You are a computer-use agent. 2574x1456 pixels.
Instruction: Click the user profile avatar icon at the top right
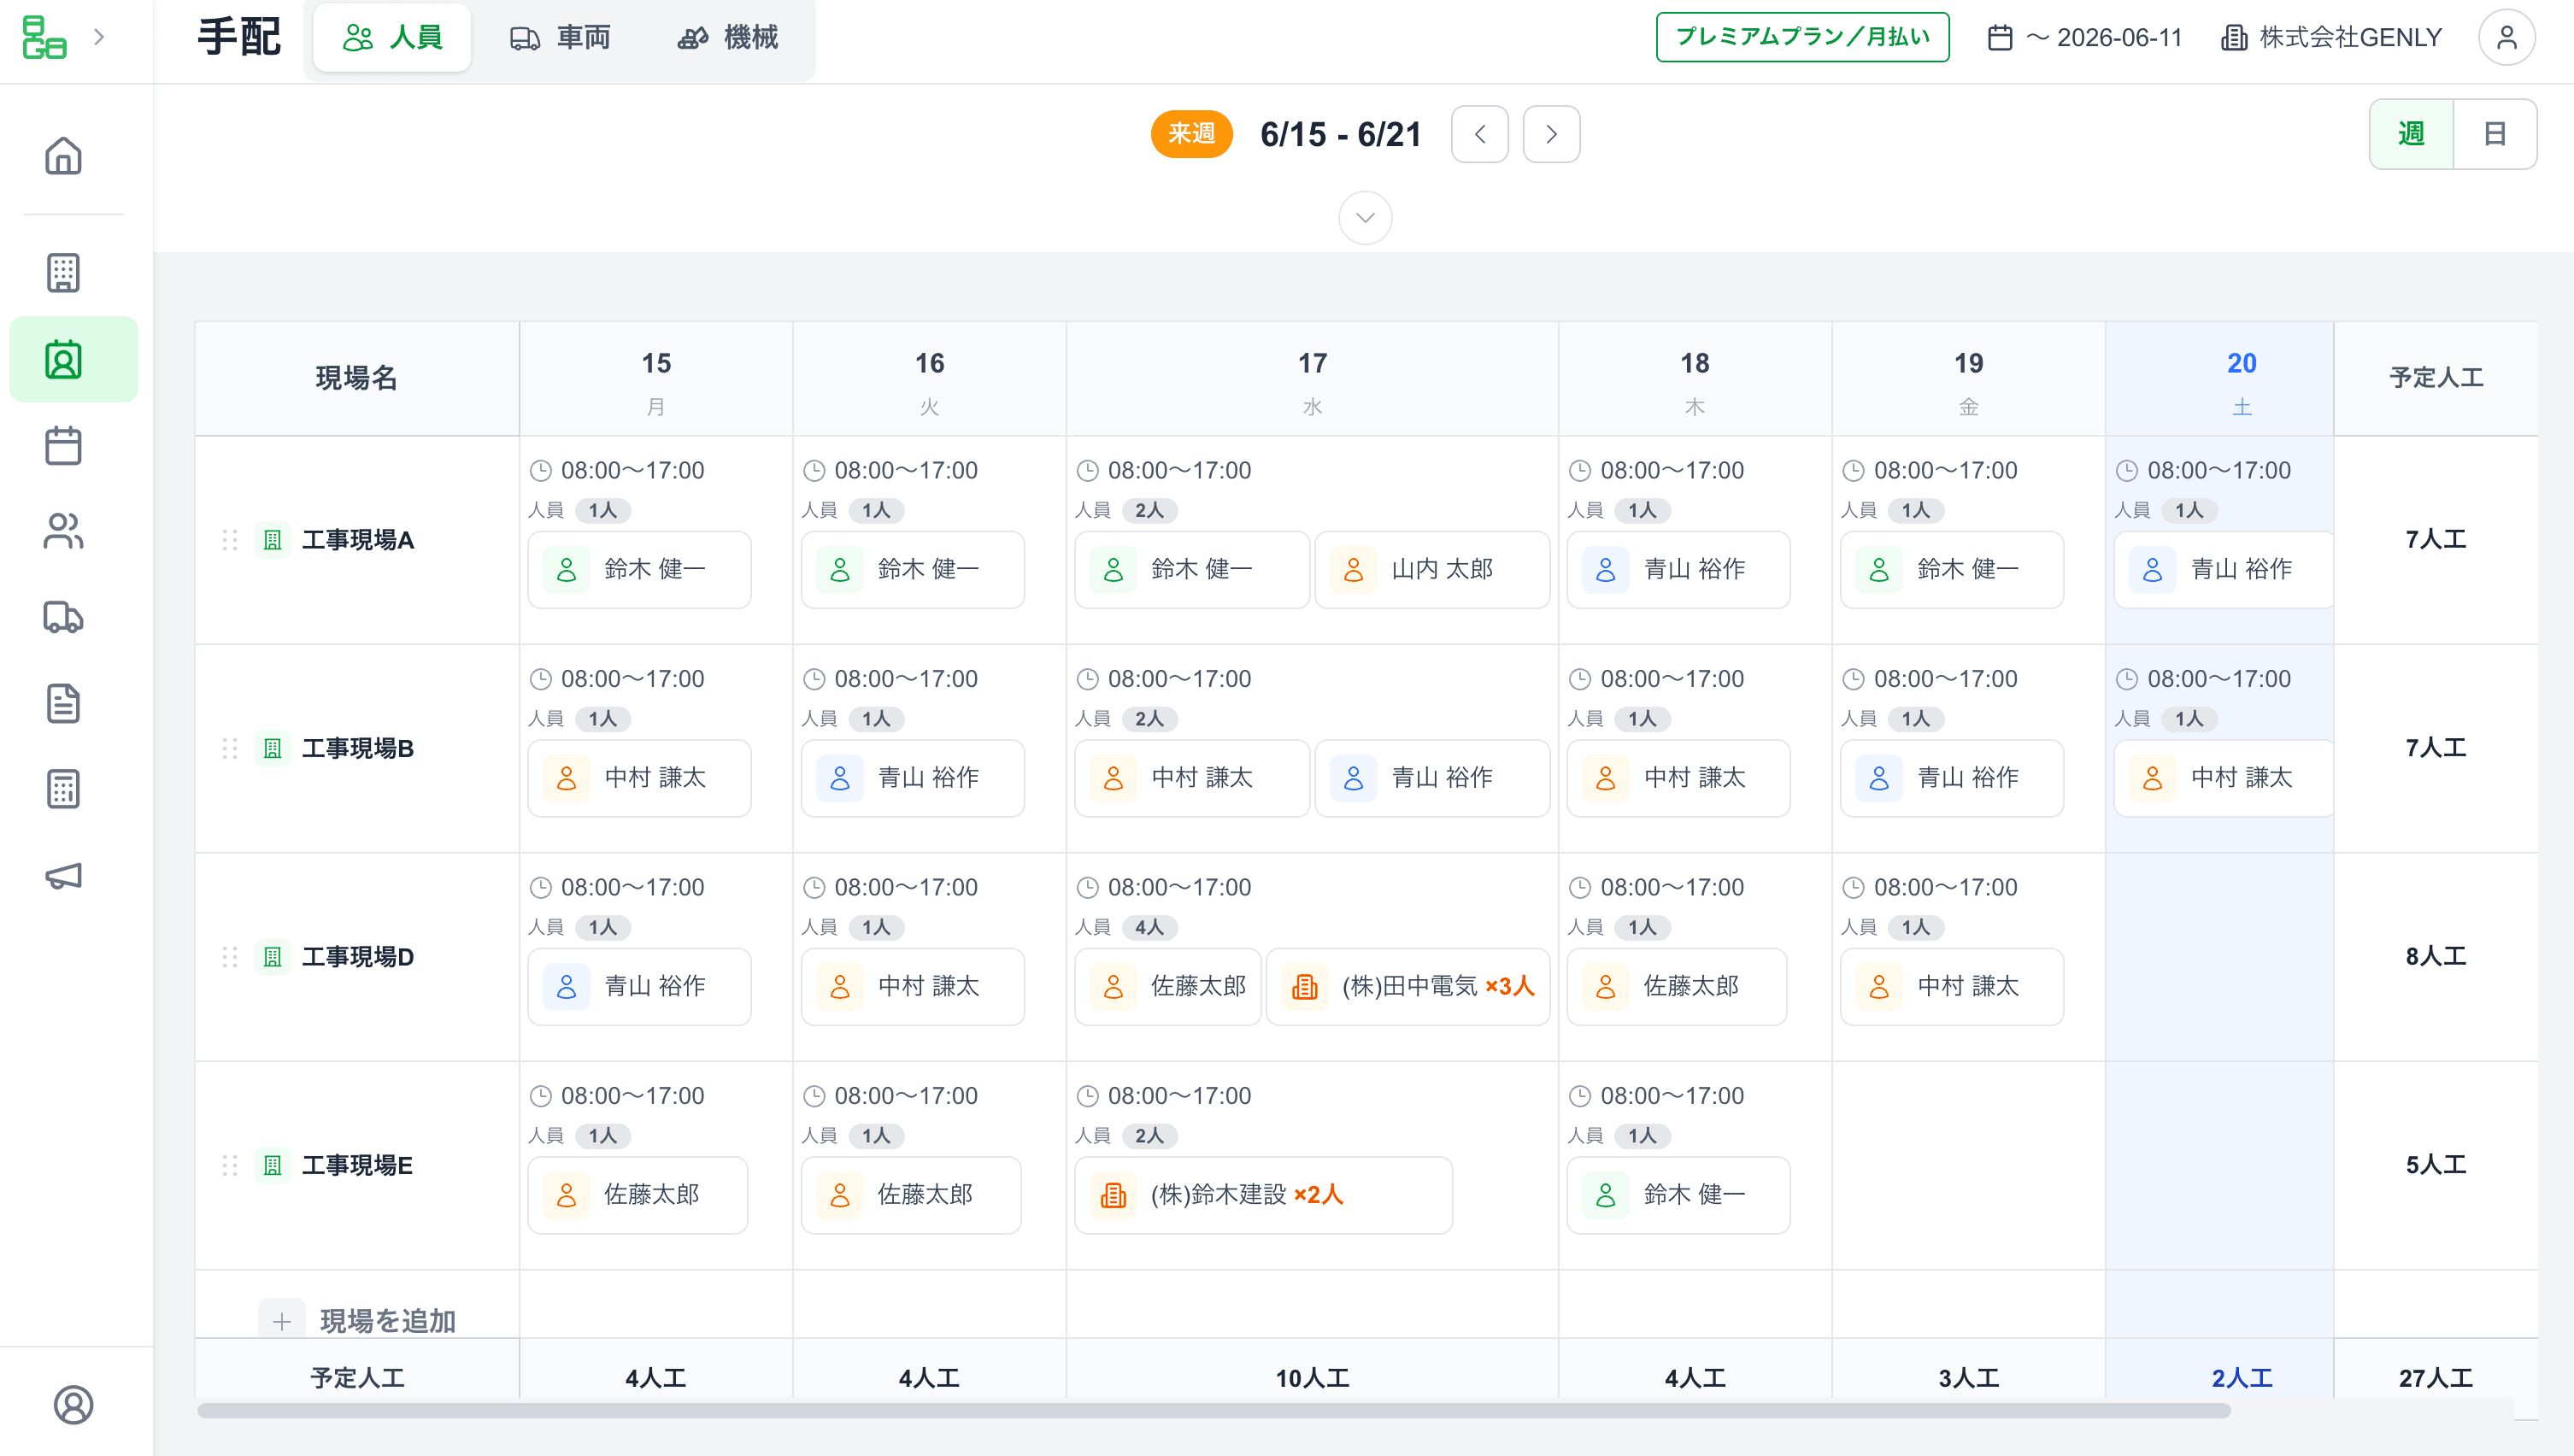click(x=2506, y=38)
